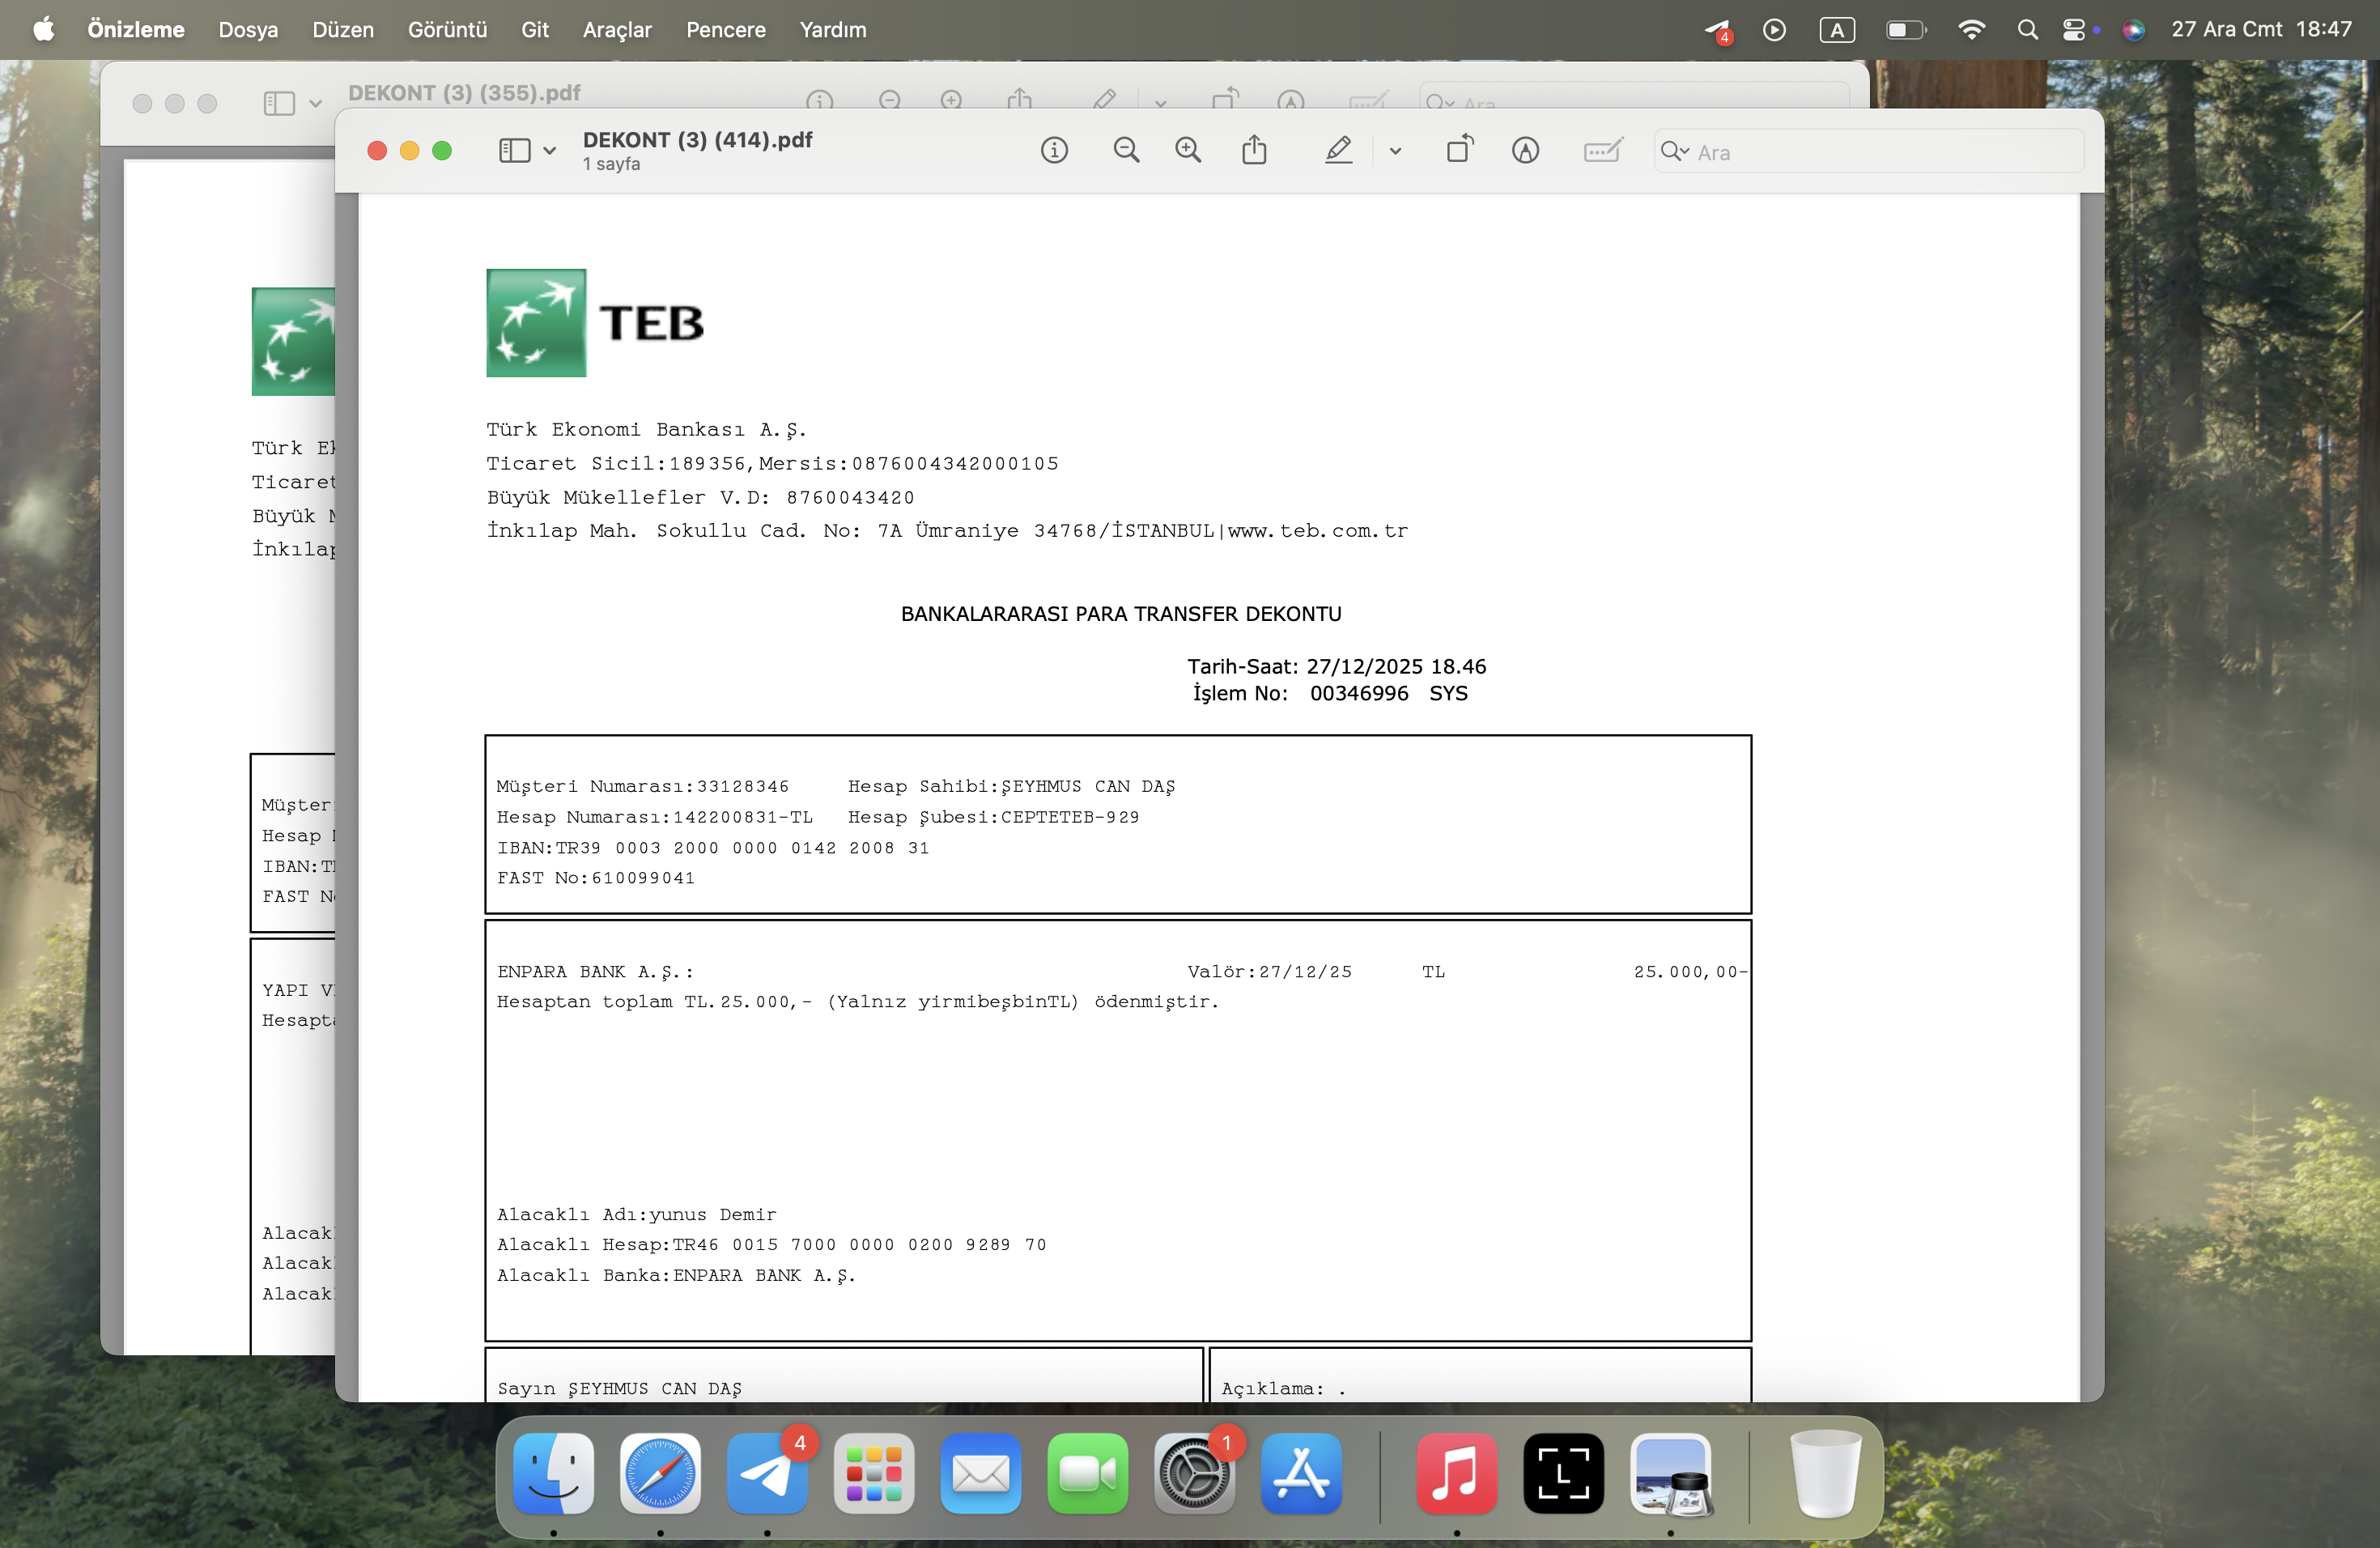Click the TEB logo in the document

point(595,323)
